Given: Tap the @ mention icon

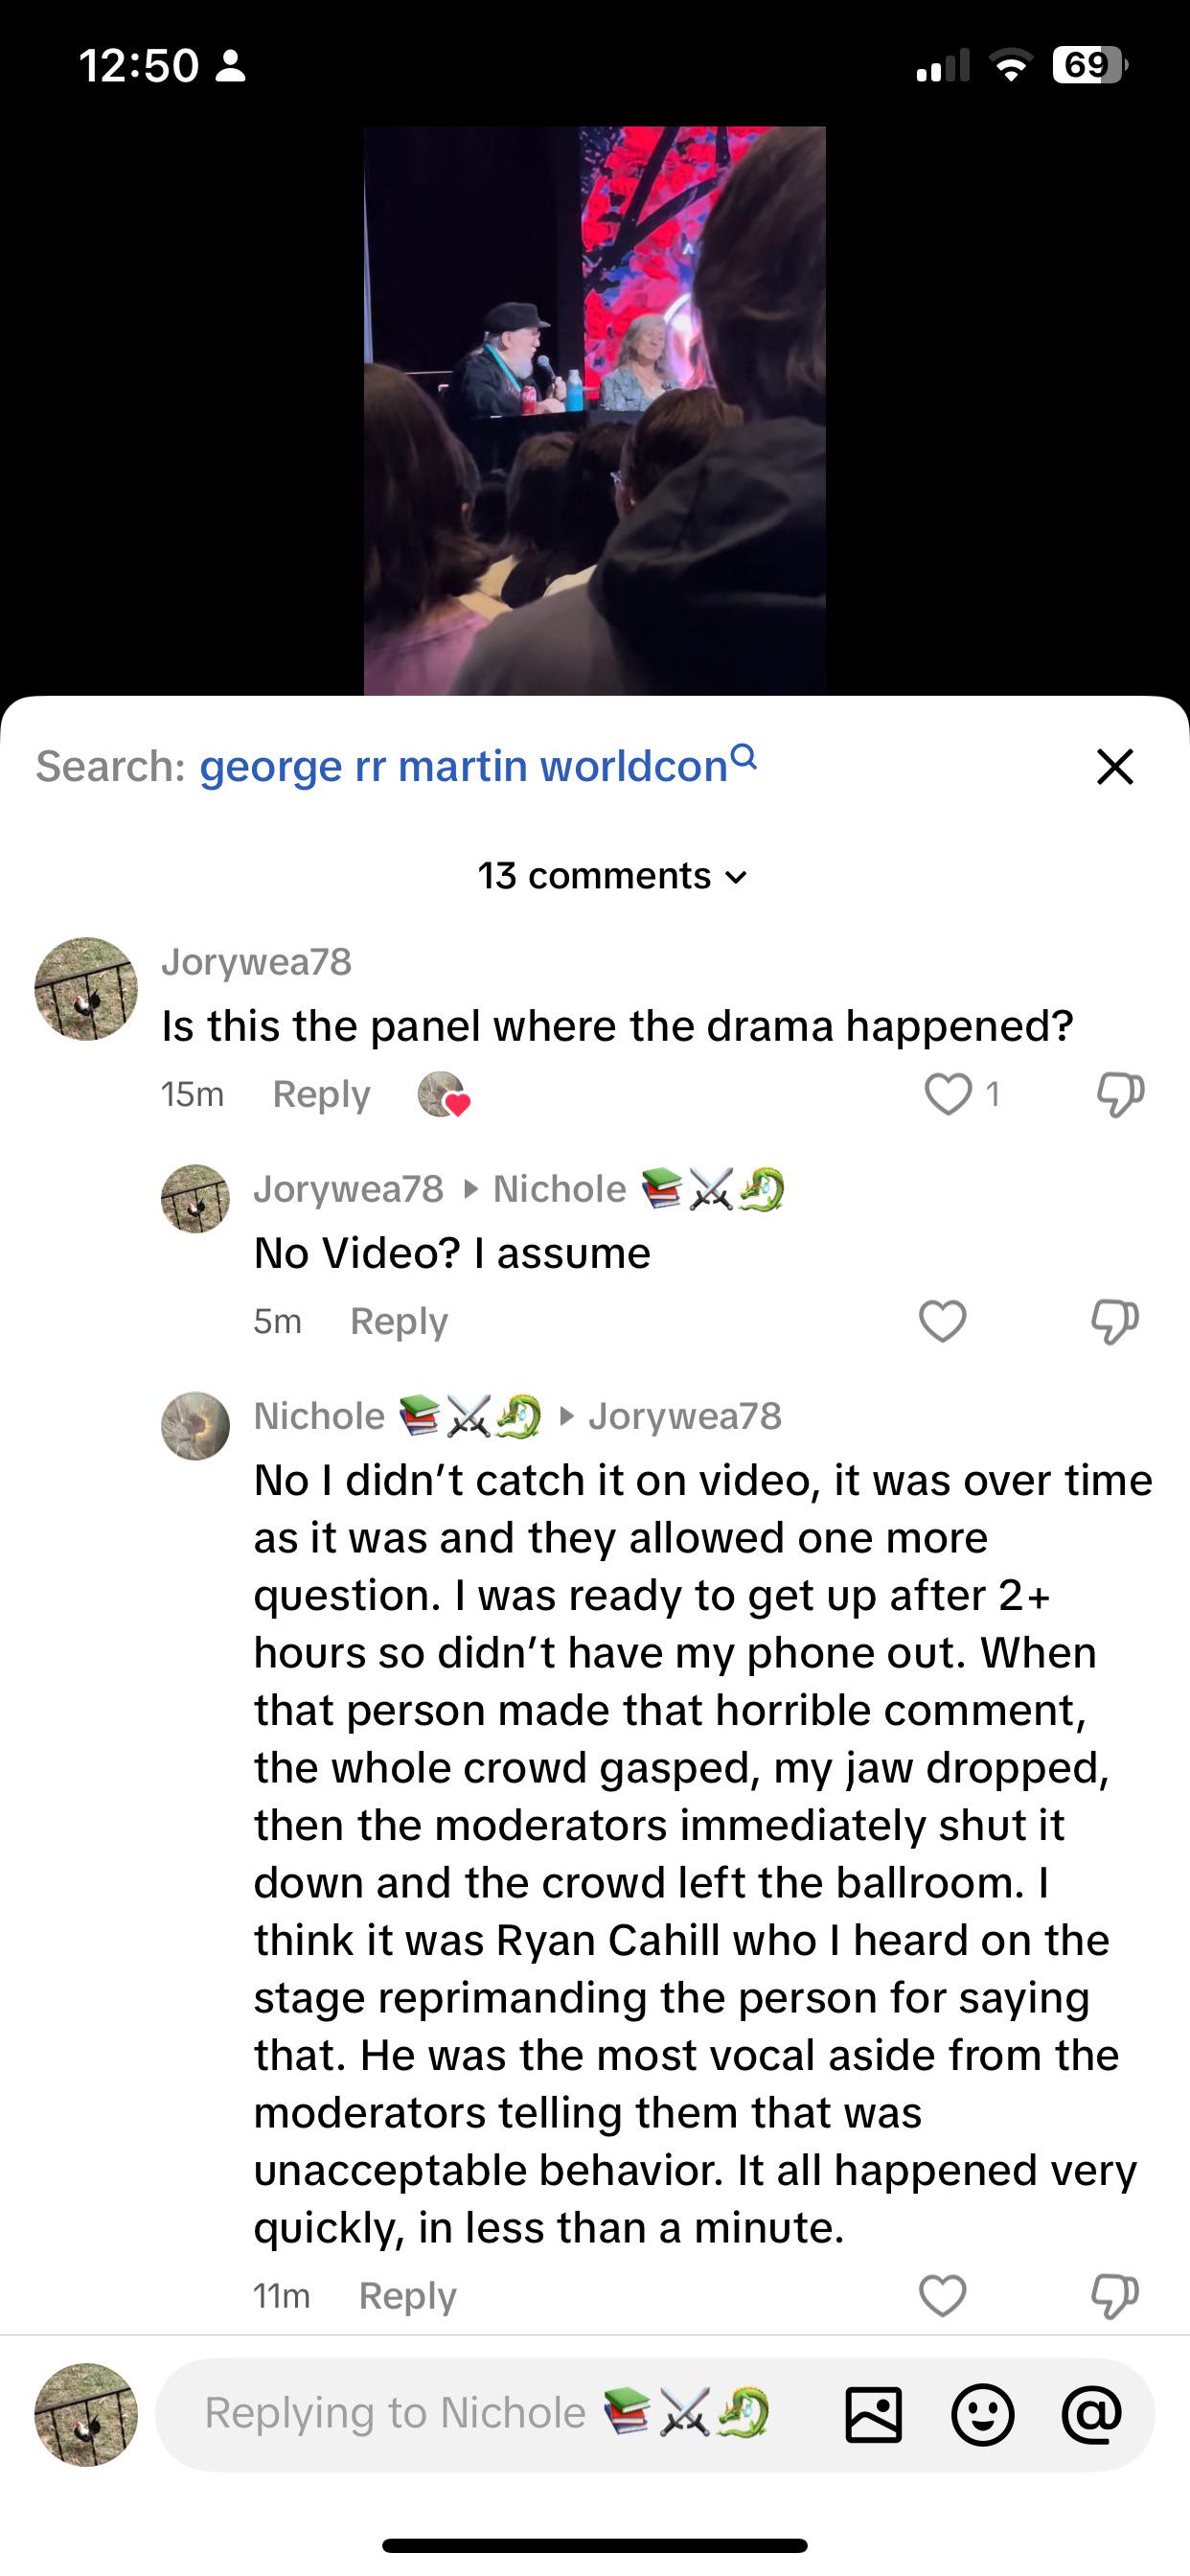Looking at the screenshot, I should point(1092,2414).
